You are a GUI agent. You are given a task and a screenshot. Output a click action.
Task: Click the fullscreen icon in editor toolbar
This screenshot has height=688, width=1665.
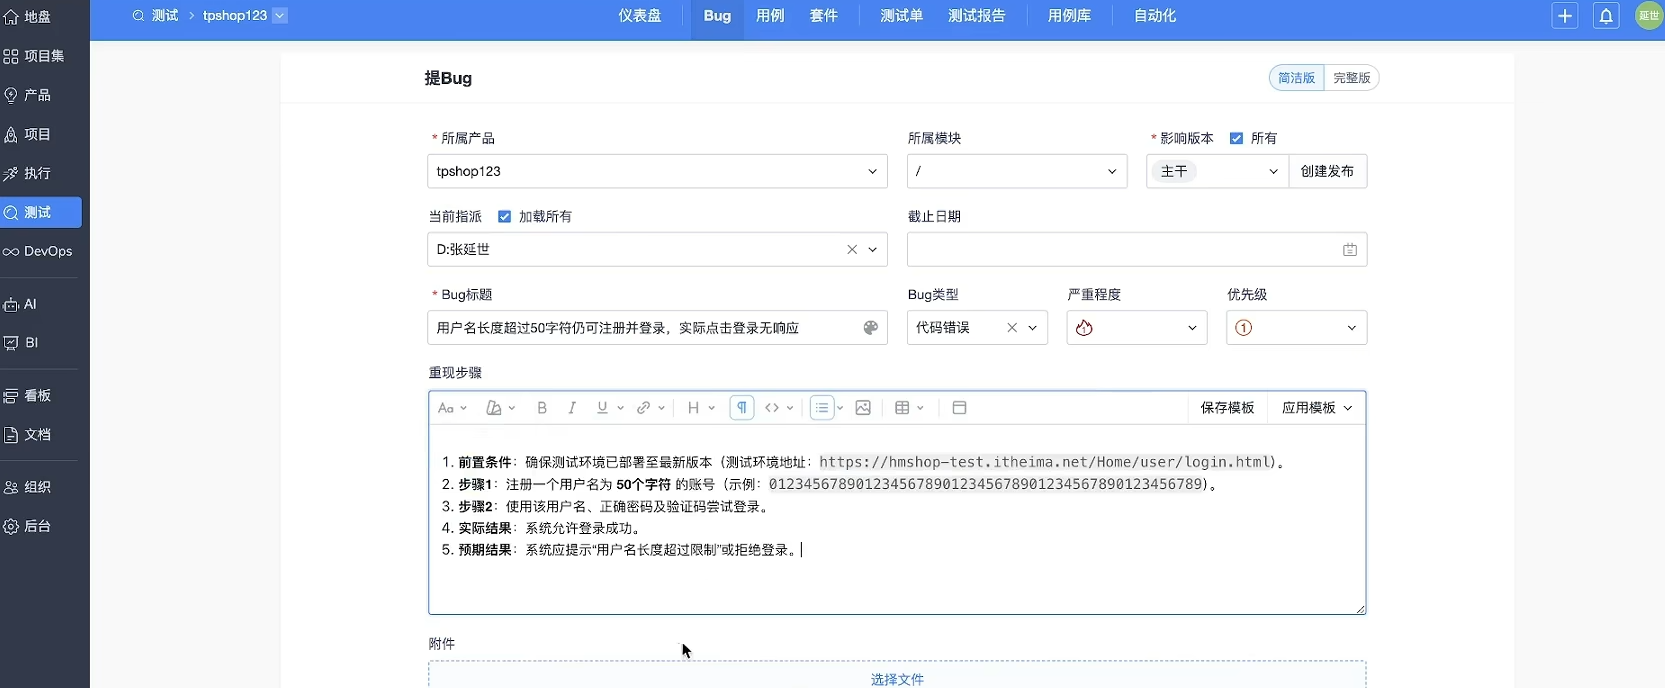(959, 408)
